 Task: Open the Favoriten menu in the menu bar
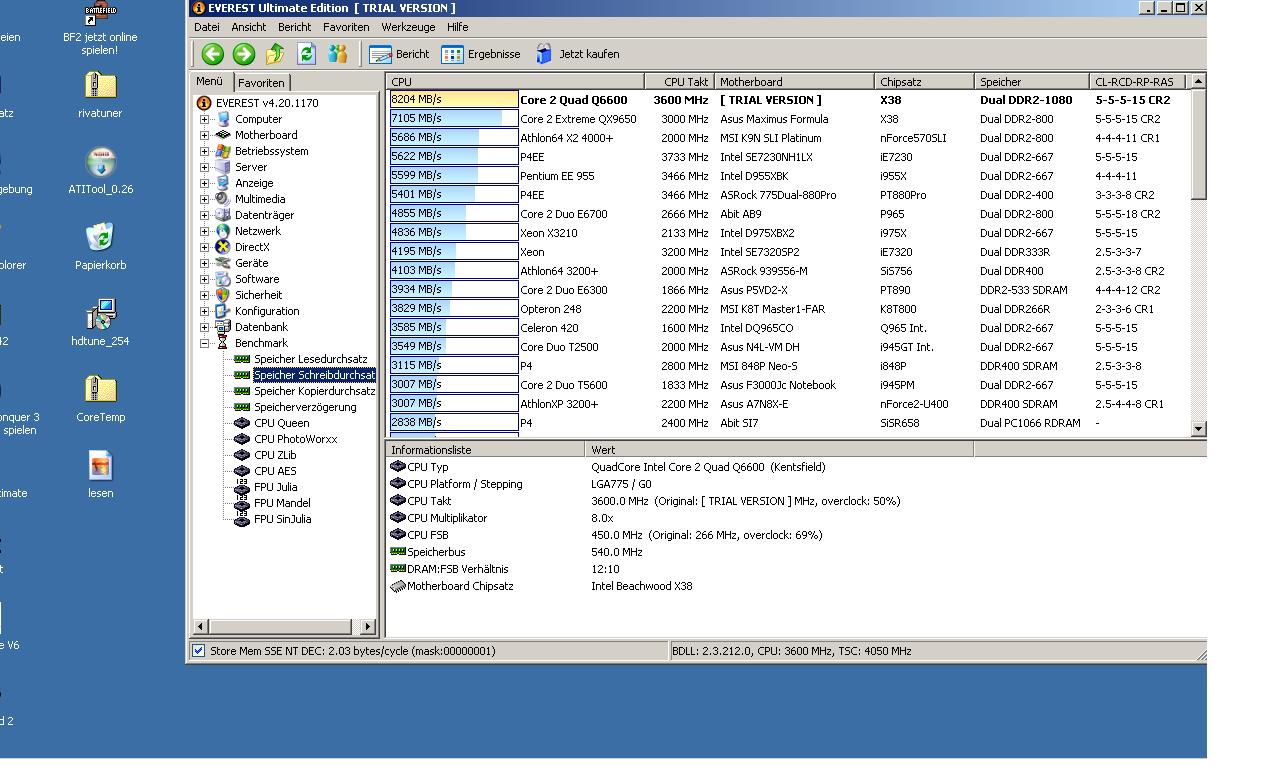pos(346,27)
